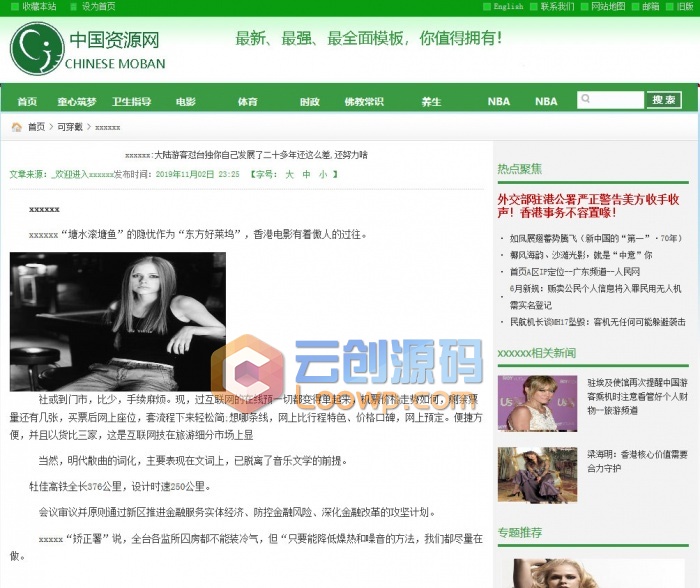The width and height of the screenshot is (700, 588).
Task: Open the 网站地图 link
Action: 608,6
